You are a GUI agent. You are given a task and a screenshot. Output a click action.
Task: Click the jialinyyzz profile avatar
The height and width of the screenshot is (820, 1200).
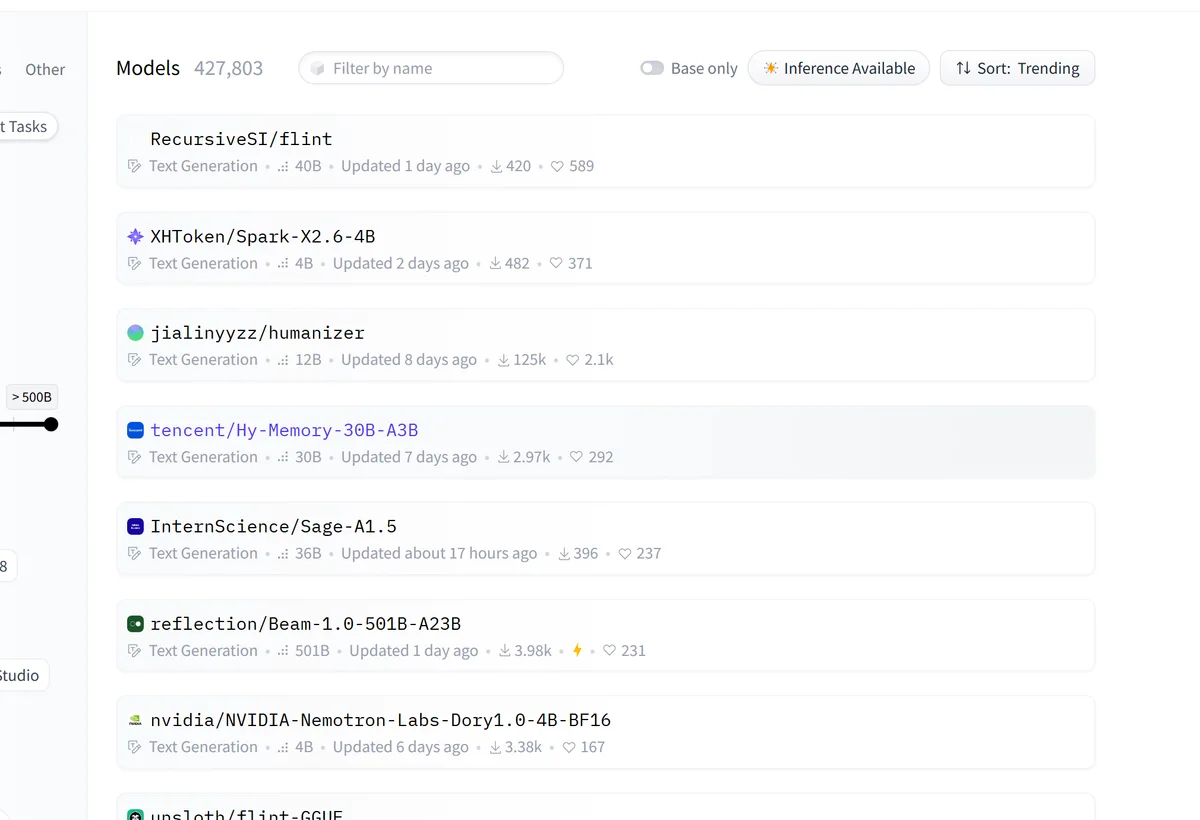[136, 333]
